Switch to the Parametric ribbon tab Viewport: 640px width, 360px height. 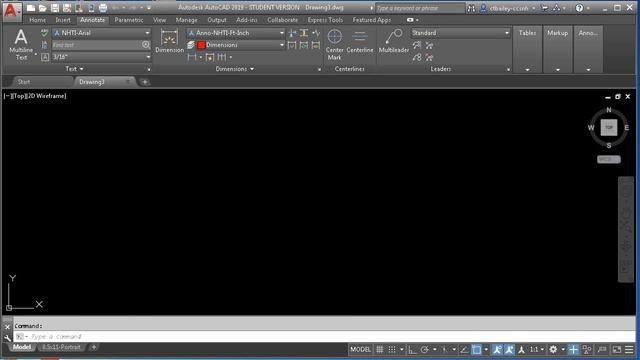click(129, 20)
